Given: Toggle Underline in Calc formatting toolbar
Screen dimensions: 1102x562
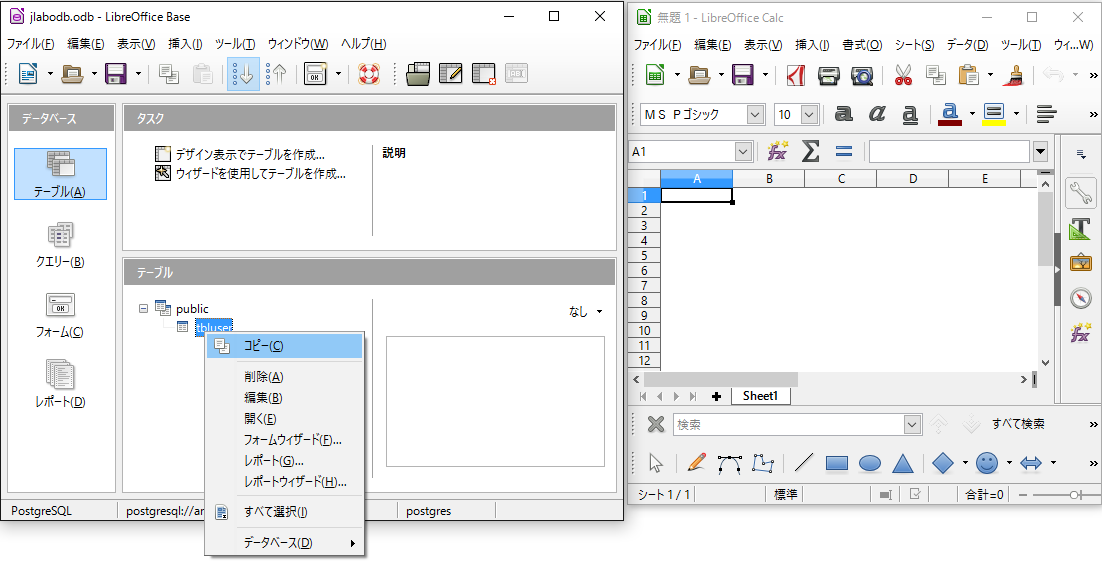Looking at the screenshot, I should (909, 113).
